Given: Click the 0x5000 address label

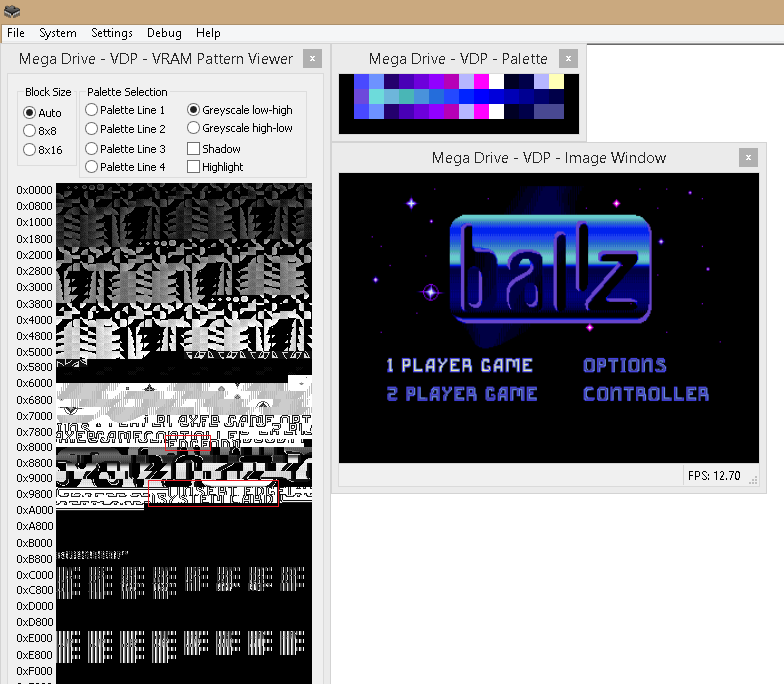Looking at the screenshot, I should [x=34, y=352].
